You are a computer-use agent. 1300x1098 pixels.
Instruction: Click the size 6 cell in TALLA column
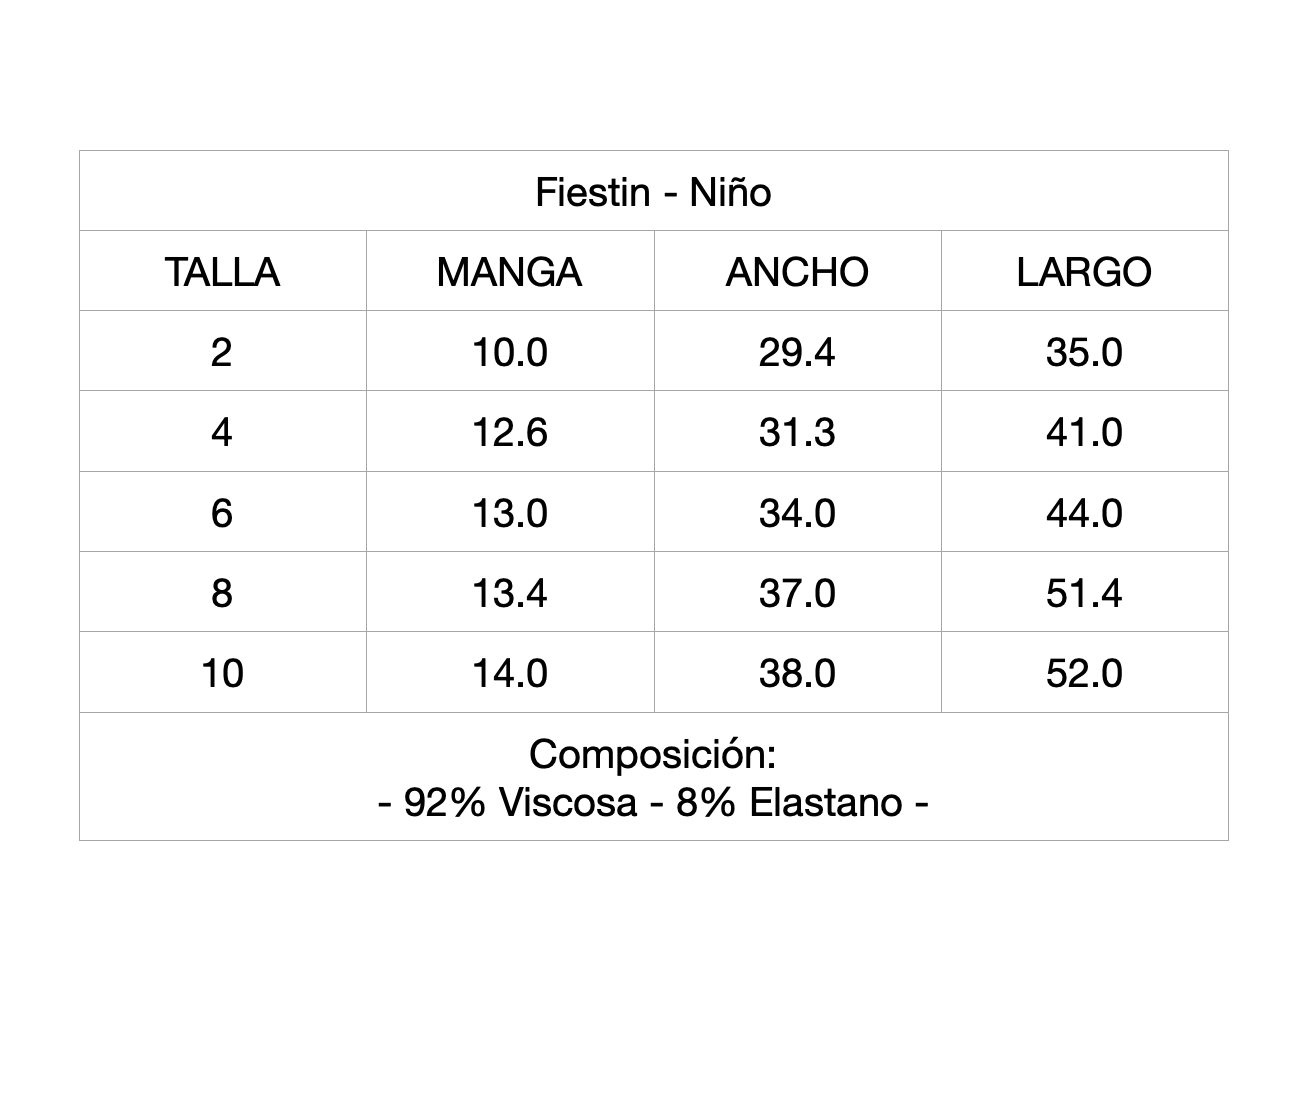[x=222, y=513]
